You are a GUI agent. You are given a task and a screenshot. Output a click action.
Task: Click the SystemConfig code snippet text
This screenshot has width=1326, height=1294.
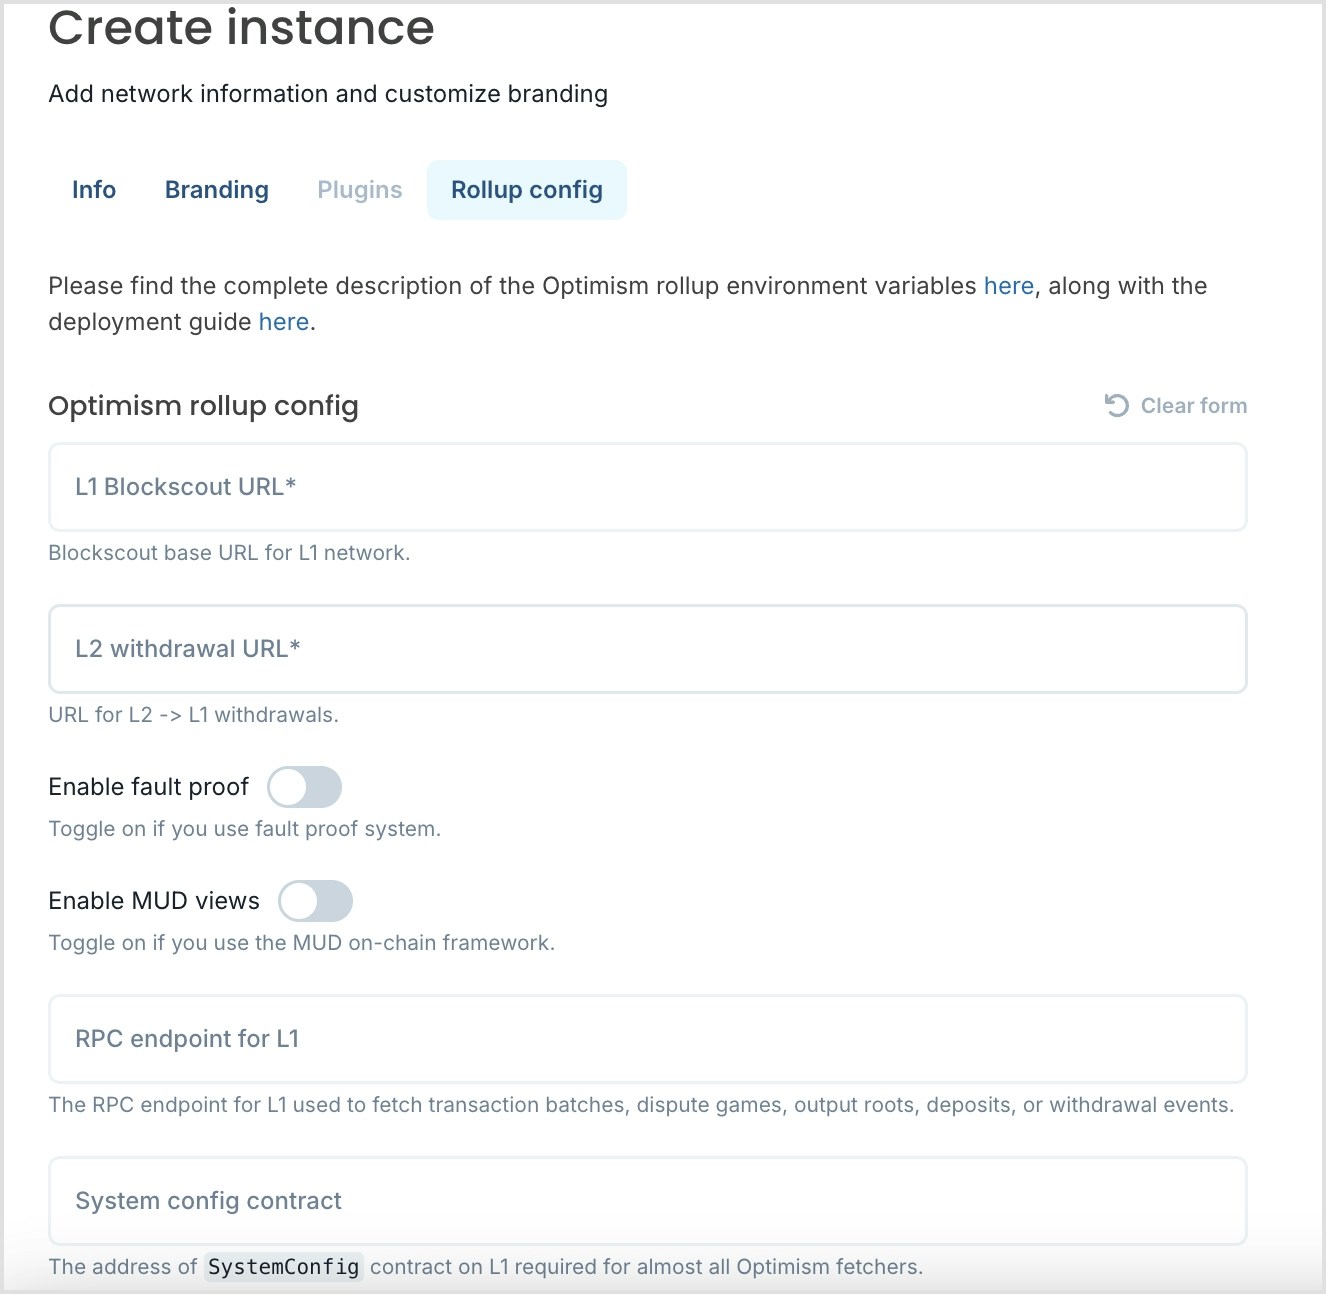tap(284, 1267)
